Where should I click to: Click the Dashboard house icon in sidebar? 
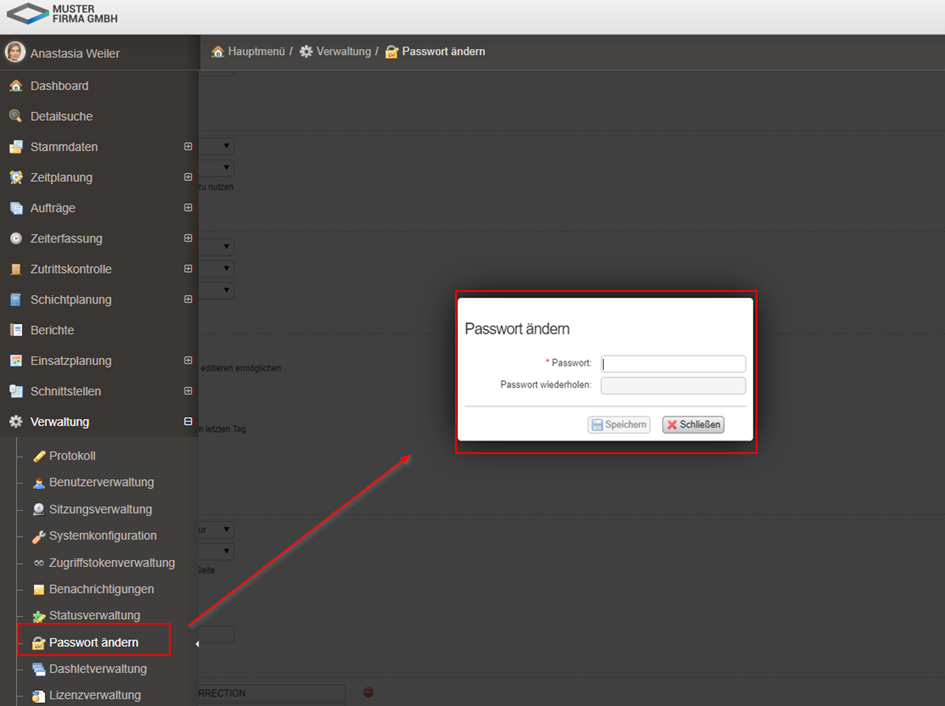pyautogui.click(x=15, y=86)
